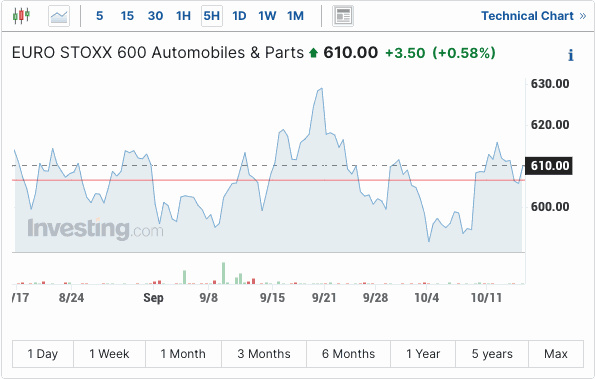Image resolution: width=595 pixels, height=379 pixels.
Task: Click the tallest green volume bar
Action: pos(224,273)
